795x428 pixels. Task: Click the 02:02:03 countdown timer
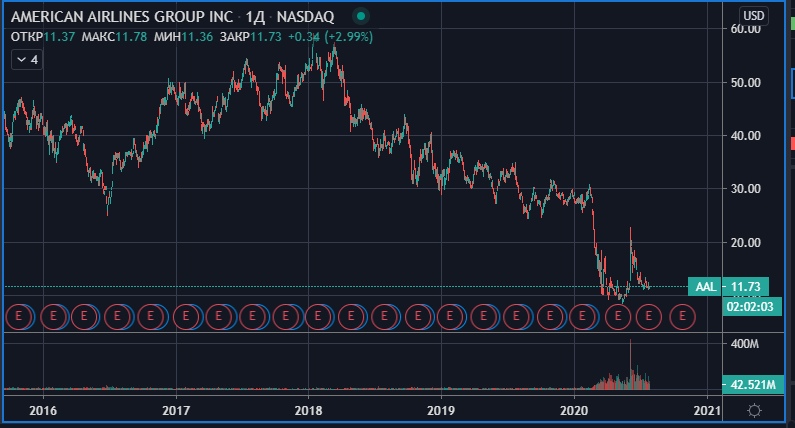coord(750,307)
